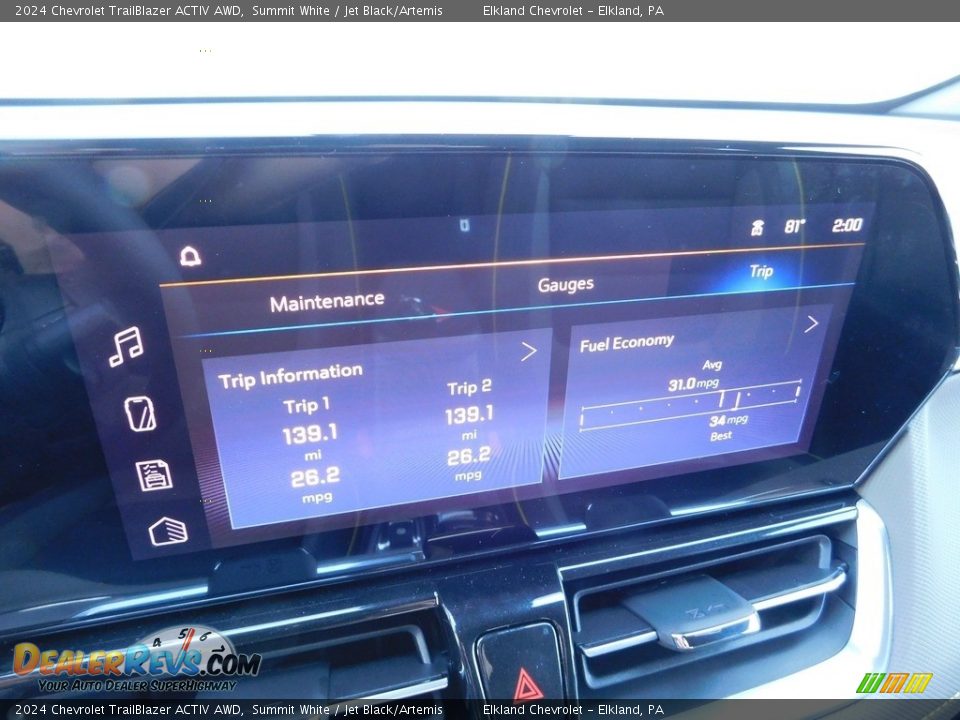Tap the phone status icon near temperature

(x=757, y=228)
